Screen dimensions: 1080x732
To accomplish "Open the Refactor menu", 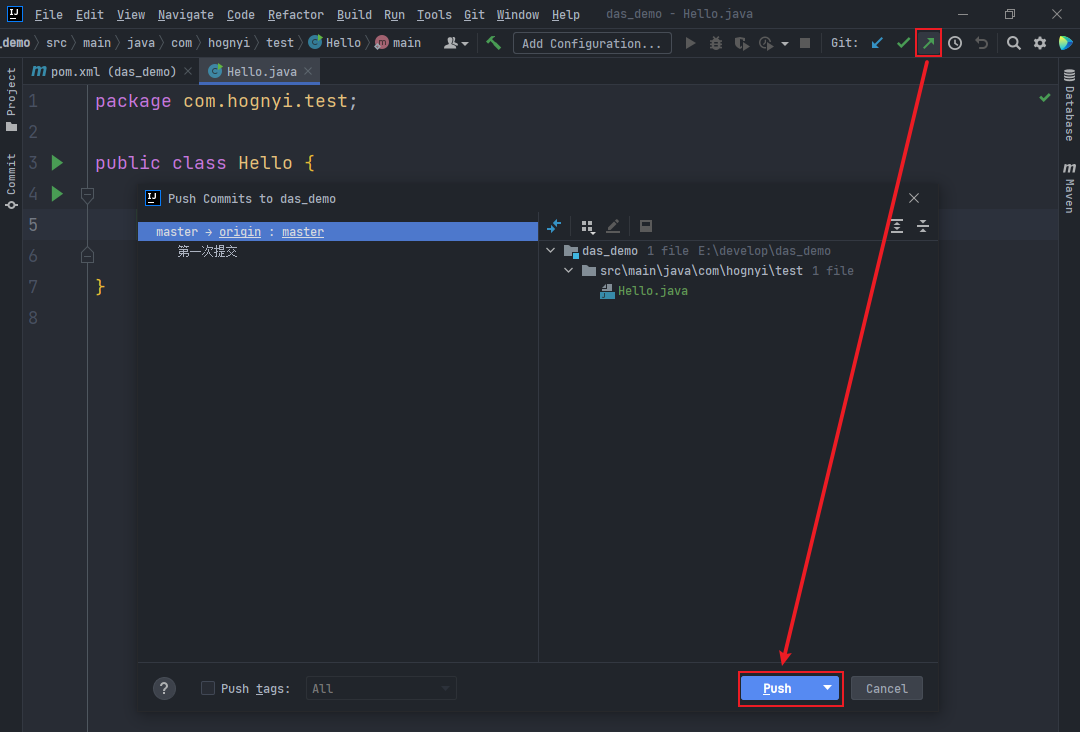I will coord(295,15).
